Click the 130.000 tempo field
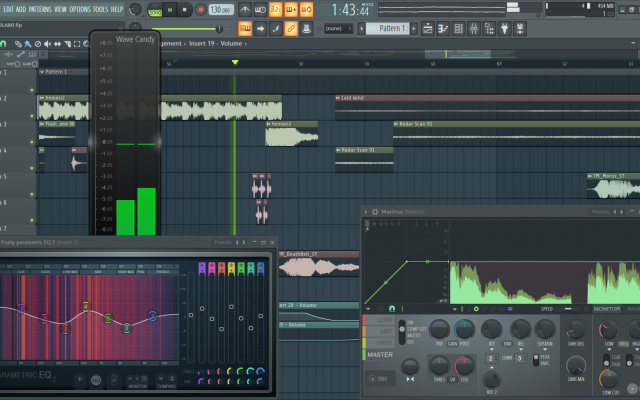The width and height of the screenshot is (640, 400). [x=221, y=9]
